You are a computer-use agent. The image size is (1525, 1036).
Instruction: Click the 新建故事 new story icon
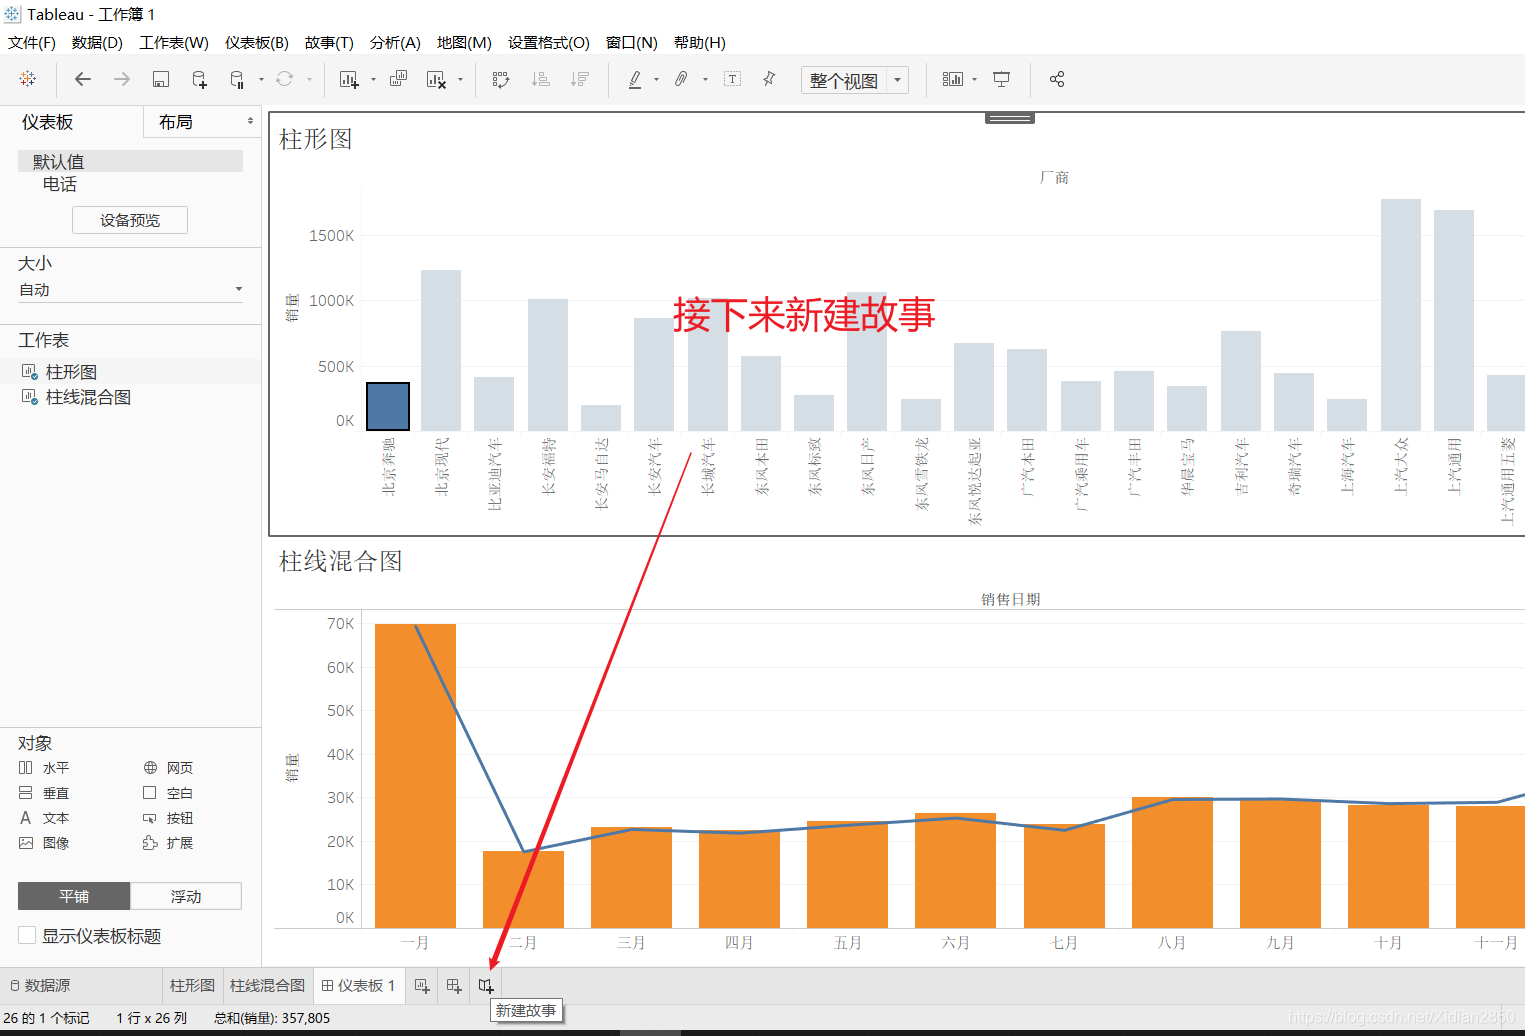tap(486, 986)
